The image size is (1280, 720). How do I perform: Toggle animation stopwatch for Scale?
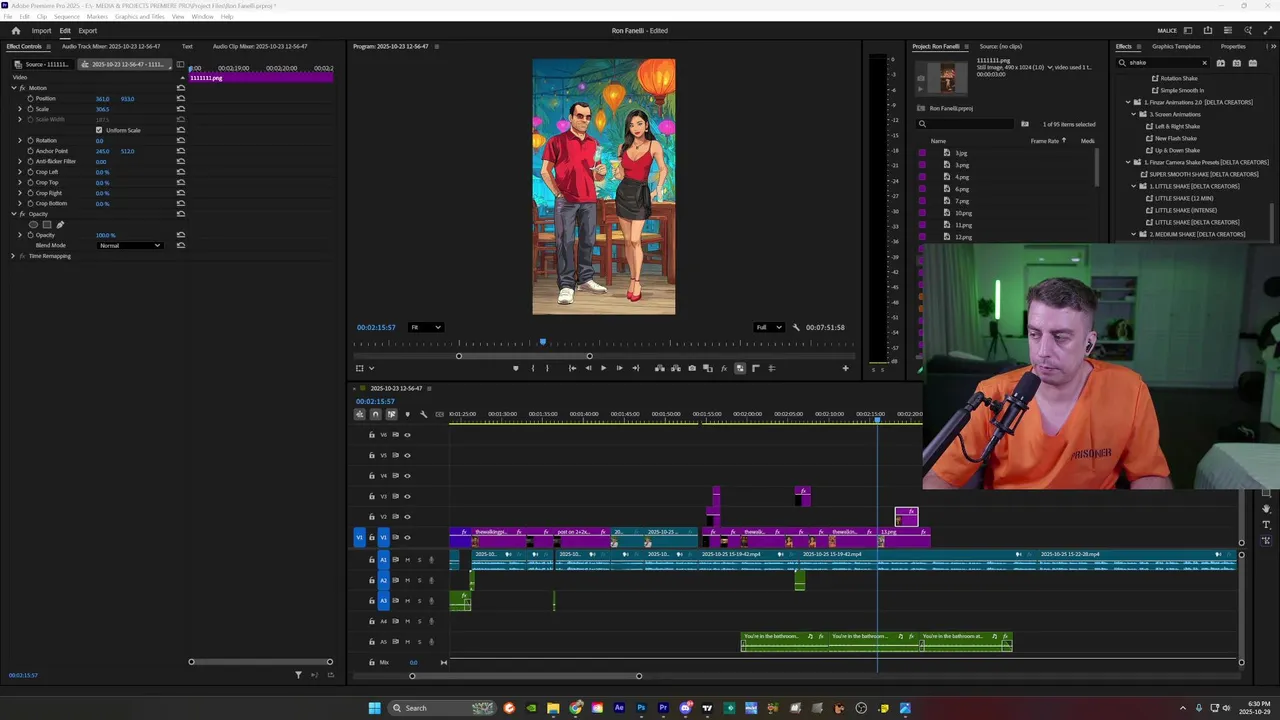[x=30, y=109]
